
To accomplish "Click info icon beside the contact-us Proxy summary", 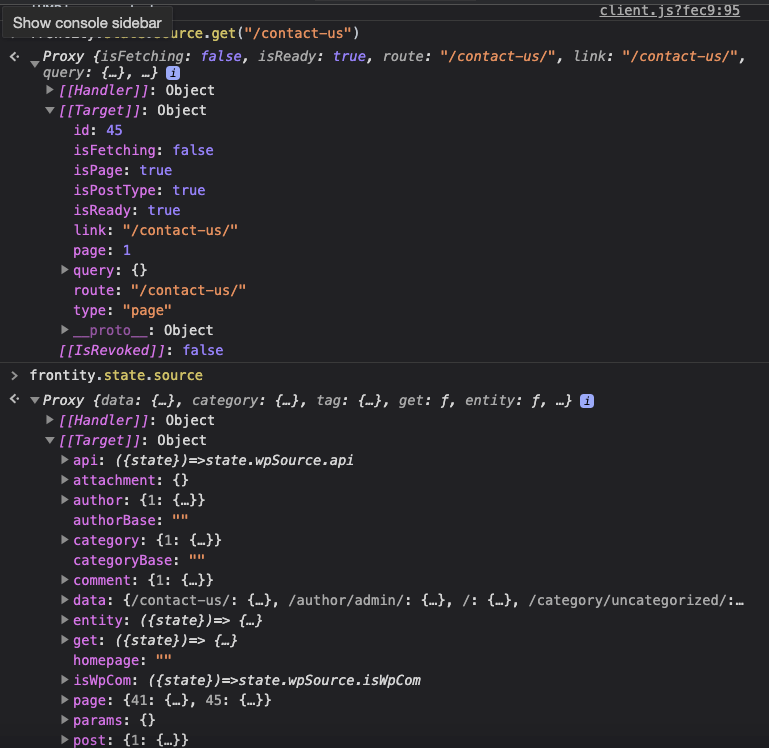I will click(173, 73).
